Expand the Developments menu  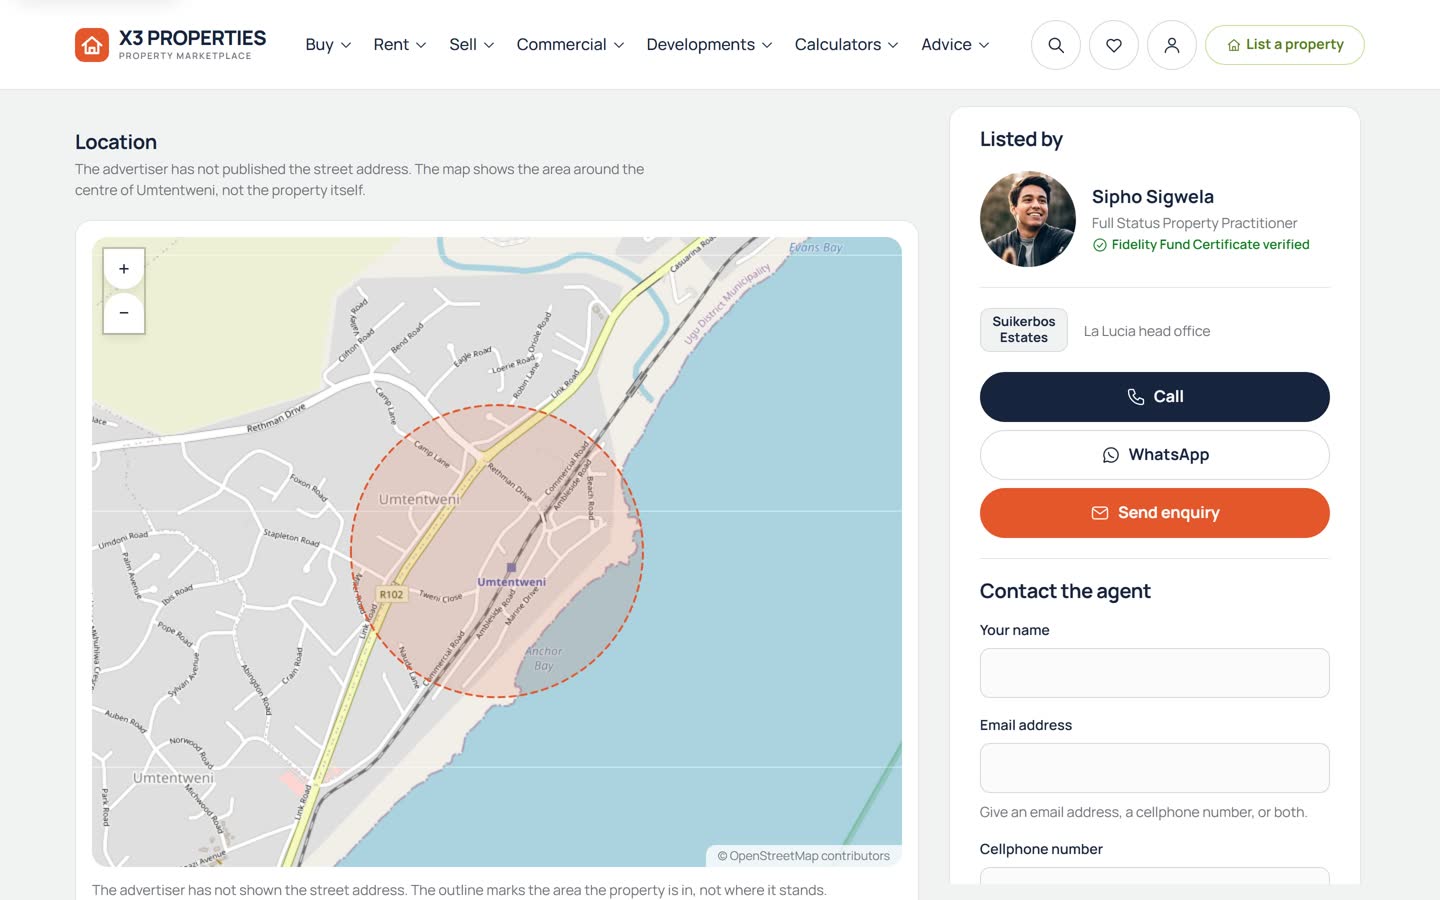(710, 45)
